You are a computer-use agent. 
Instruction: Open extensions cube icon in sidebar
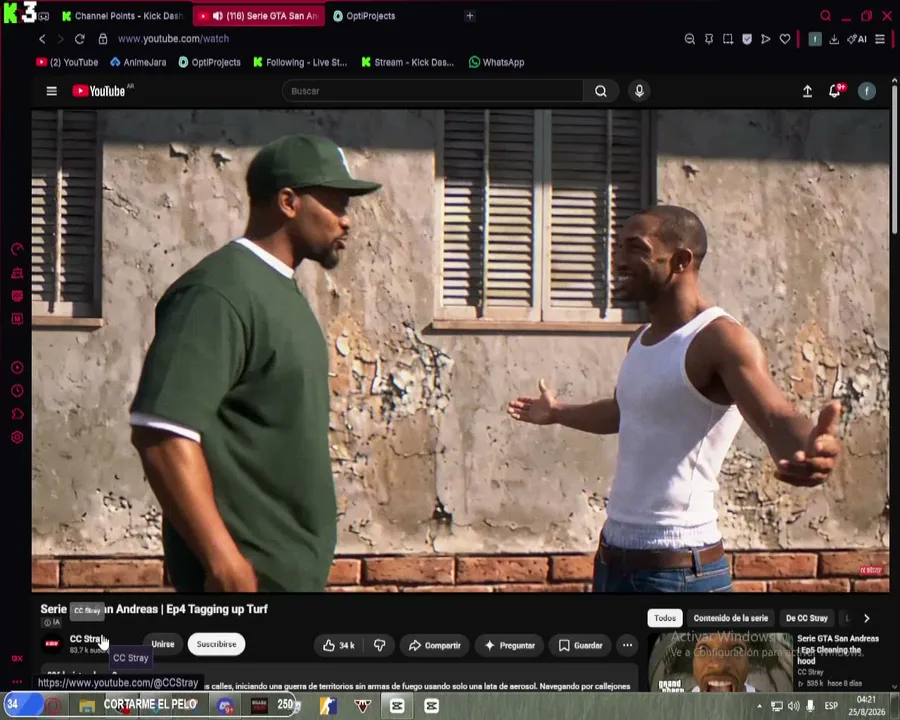(x=17, y=414)
